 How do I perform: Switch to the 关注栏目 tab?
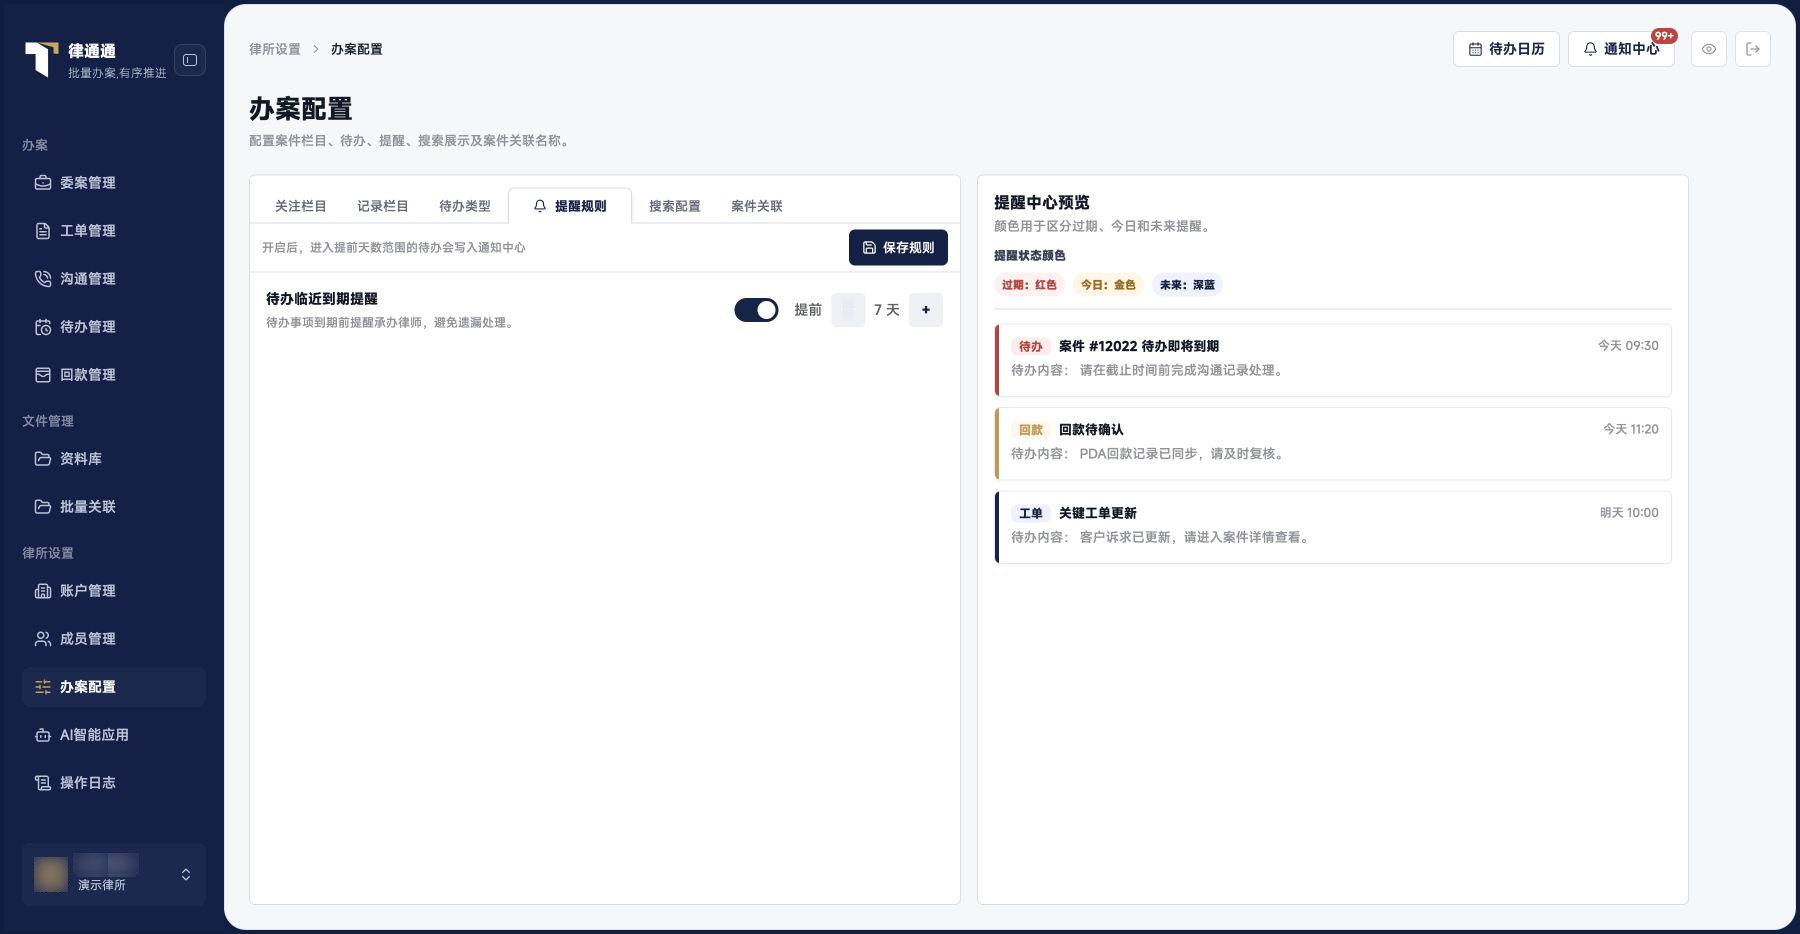[x=301, y=206]
